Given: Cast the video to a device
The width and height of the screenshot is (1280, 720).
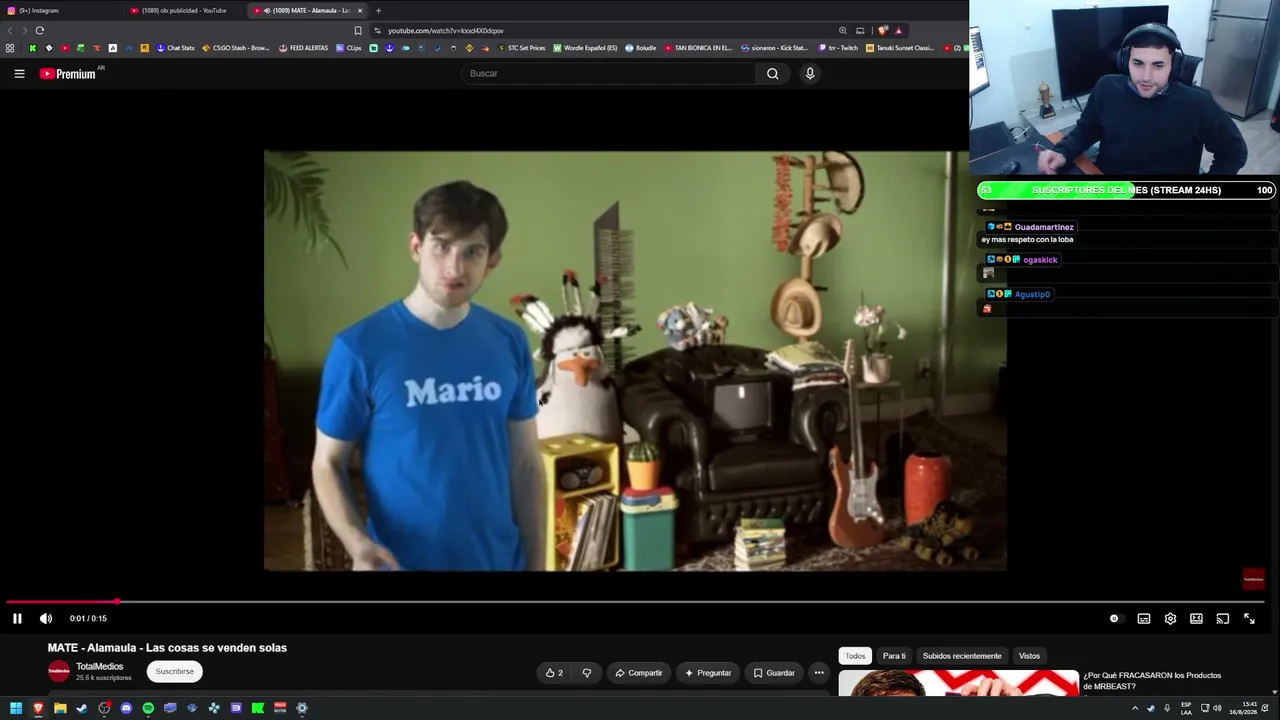Looking at the screenshot, I should point(1222,619).
